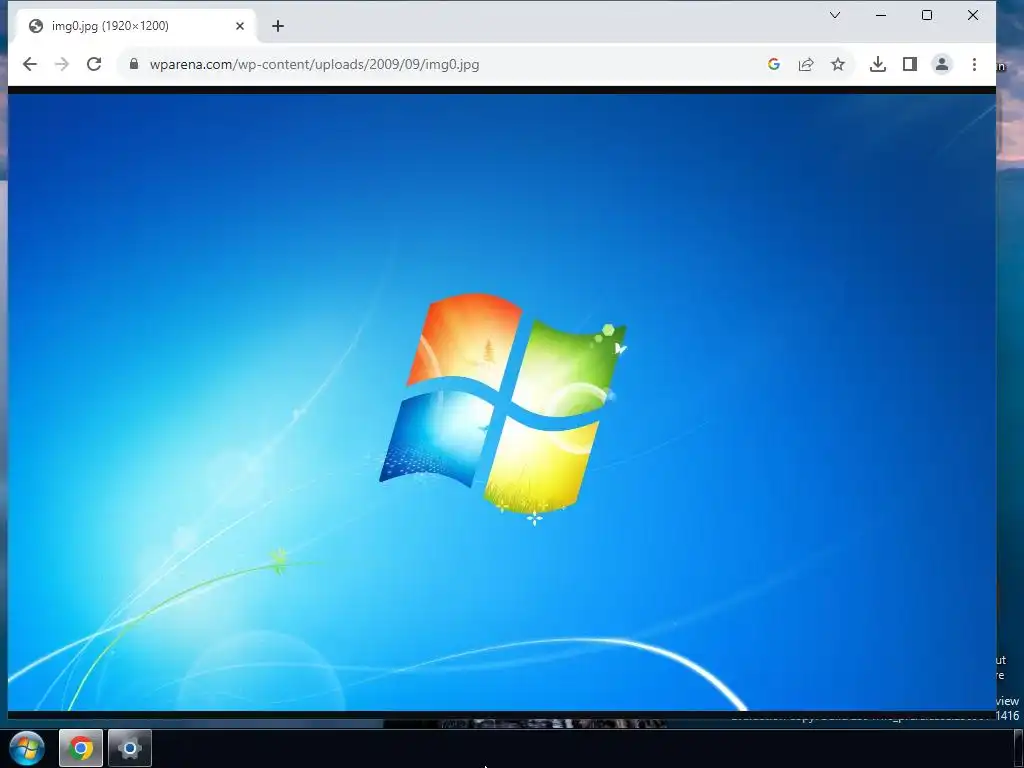Image resolution: width=1024 pixels, height=768 pixels.
Task: Bookmark this page with star icon
Action: [838, 64]
